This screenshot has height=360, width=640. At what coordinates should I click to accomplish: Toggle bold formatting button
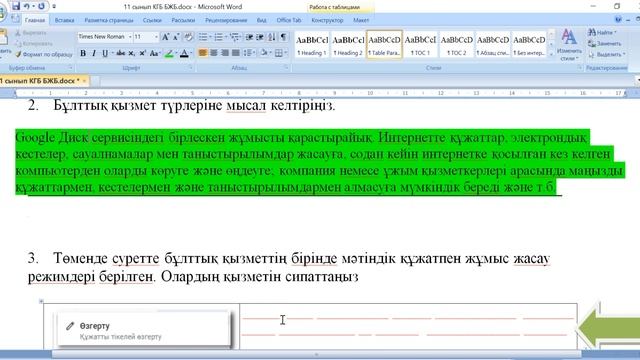click(x=83, y=53)
